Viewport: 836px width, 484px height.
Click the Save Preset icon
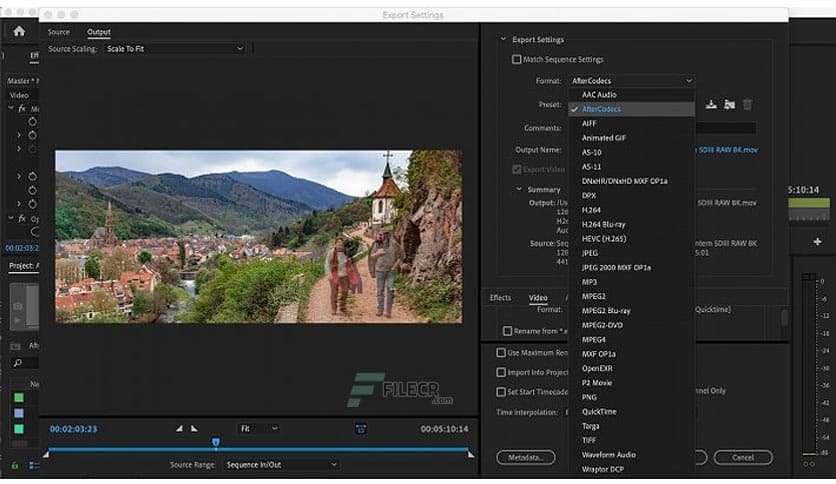[711, 104]
